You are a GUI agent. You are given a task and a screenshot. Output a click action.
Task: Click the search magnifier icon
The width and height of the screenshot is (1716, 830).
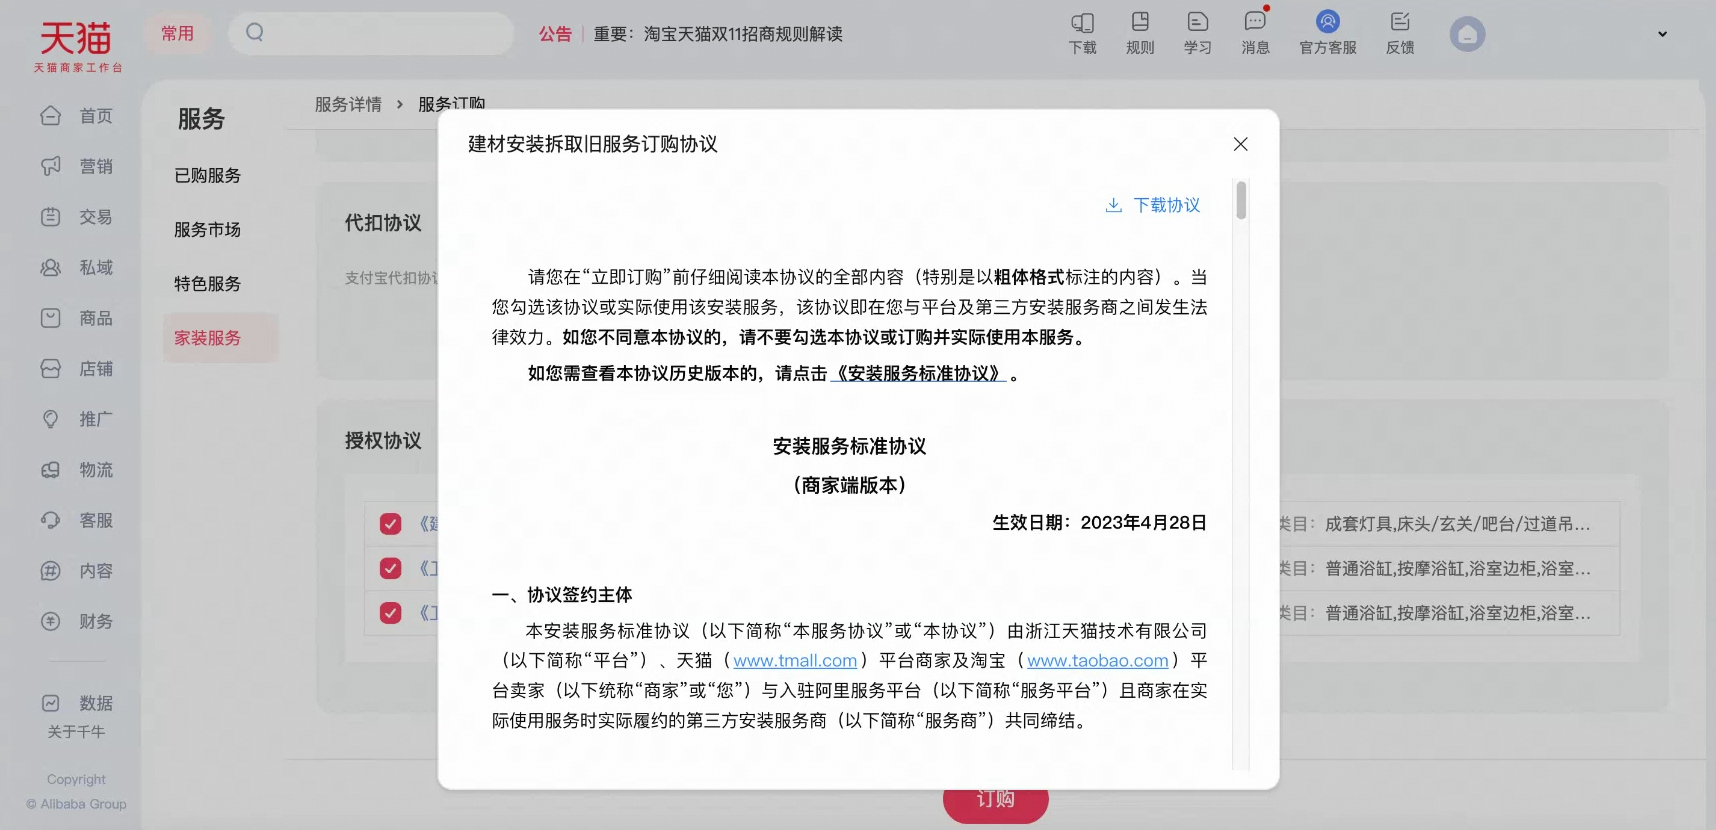[255, 33]
